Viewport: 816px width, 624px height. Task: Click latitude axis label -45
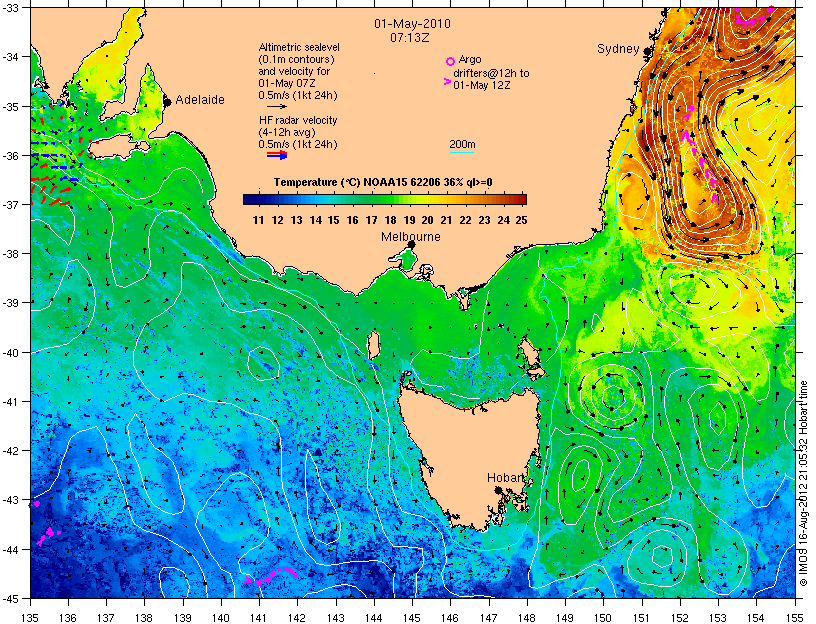(10, 598)
